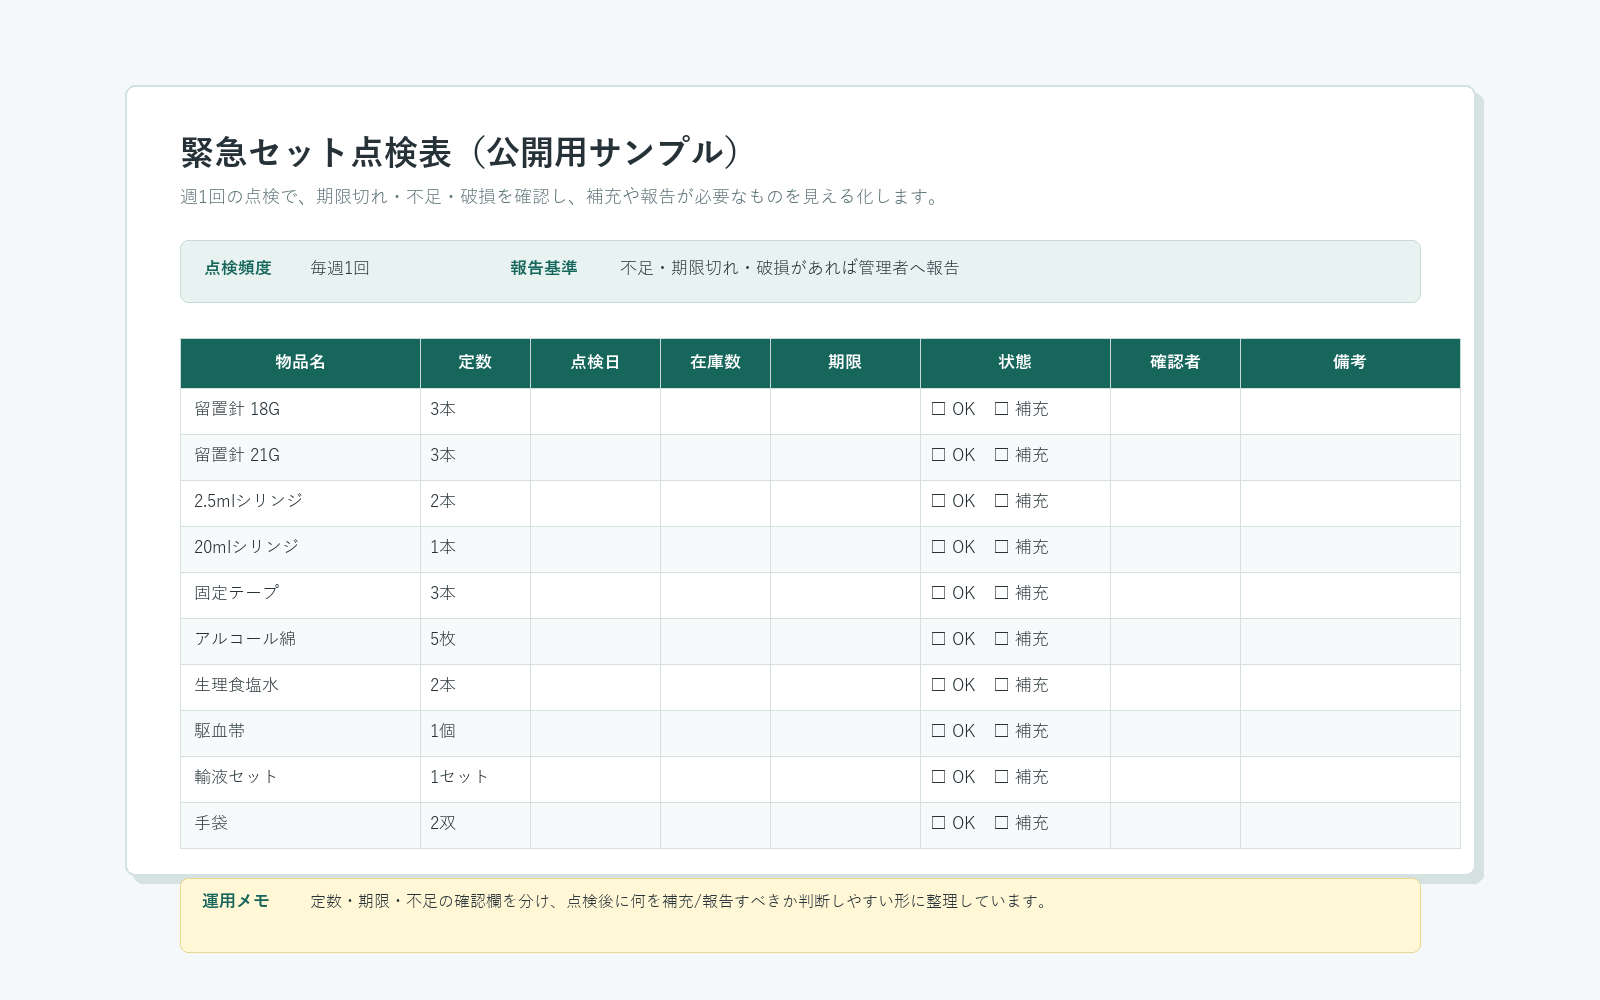Select the アルコール綿 item name
Screen dimensions: 1600x1000
tap(245, 639)
